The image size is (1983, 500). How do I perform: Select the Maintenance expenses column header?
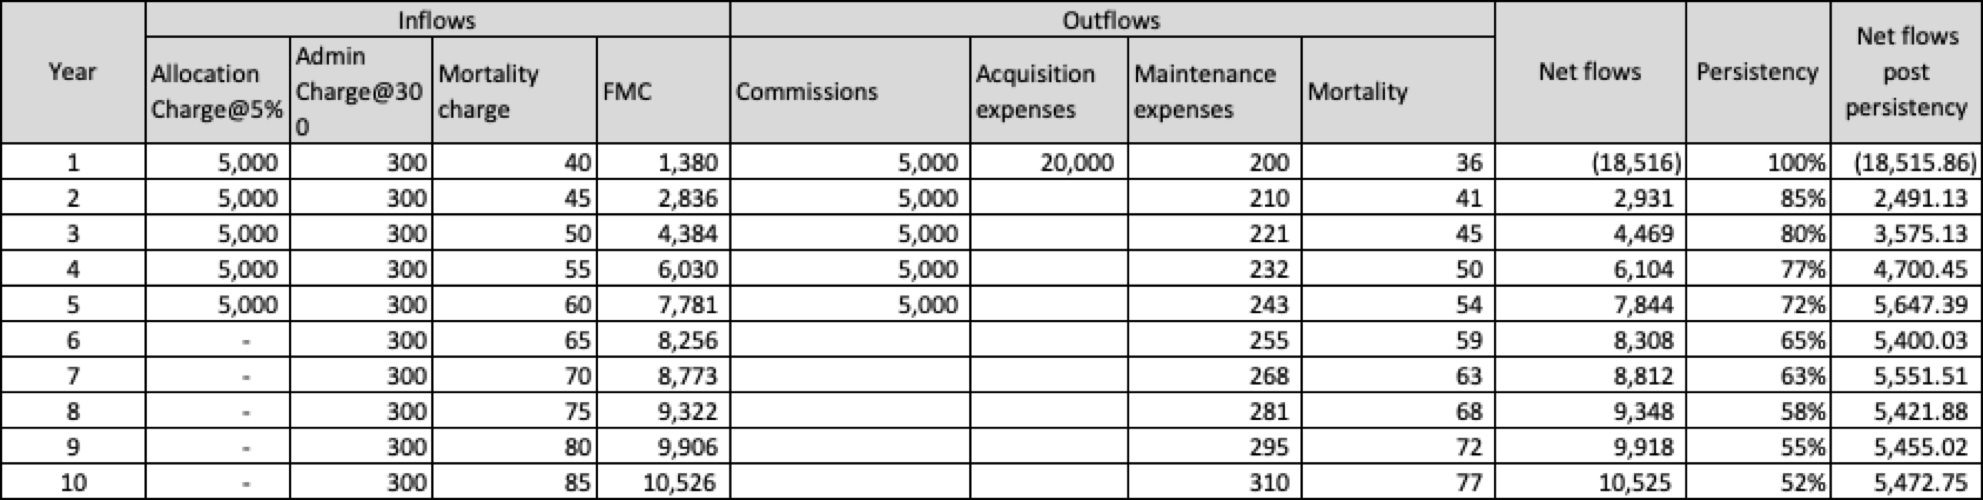[1213, 91]
